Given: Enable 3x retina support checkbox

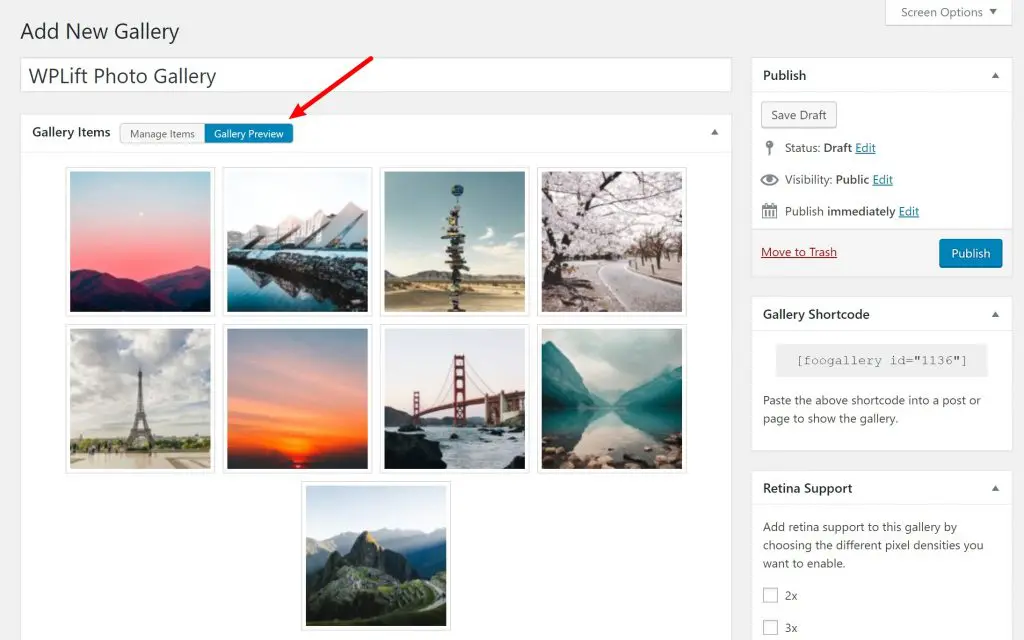Looking at the screenshot, I should (770, 627).
